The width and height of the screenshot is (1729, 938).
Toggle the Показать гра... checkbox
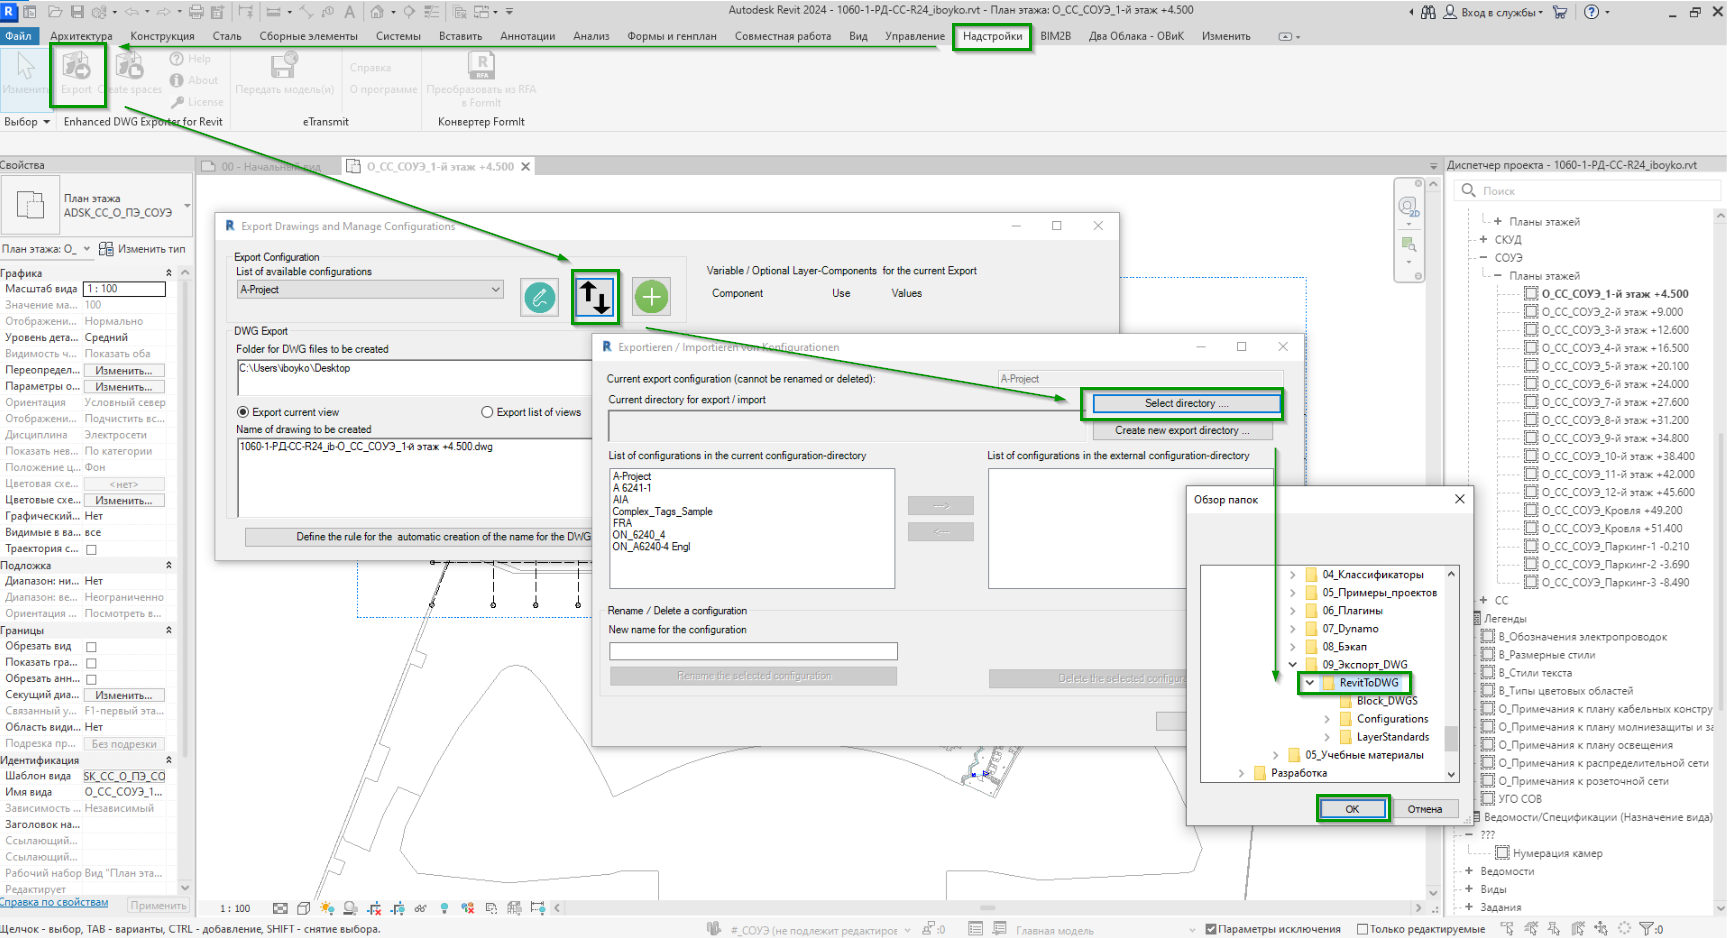pyautogui.click(x=91, y=663)
